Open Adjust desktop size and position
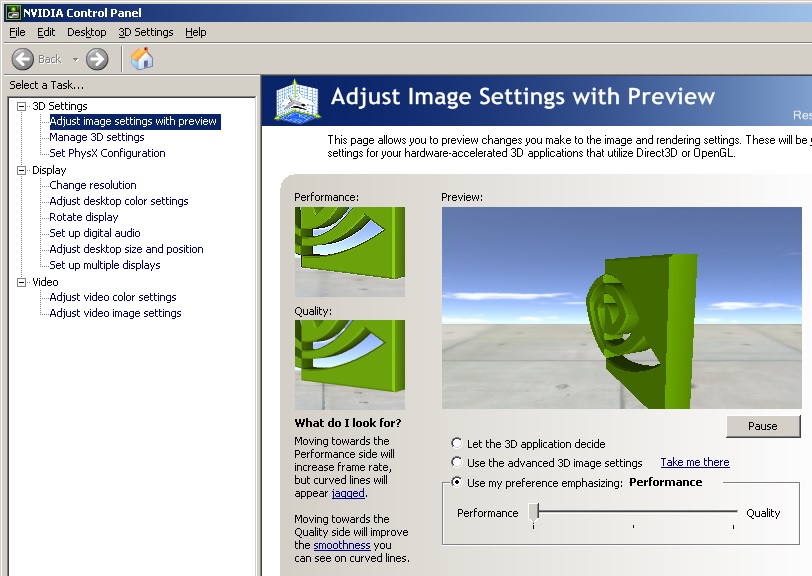This screenshot has height=576, width=812. coord(126,250)
